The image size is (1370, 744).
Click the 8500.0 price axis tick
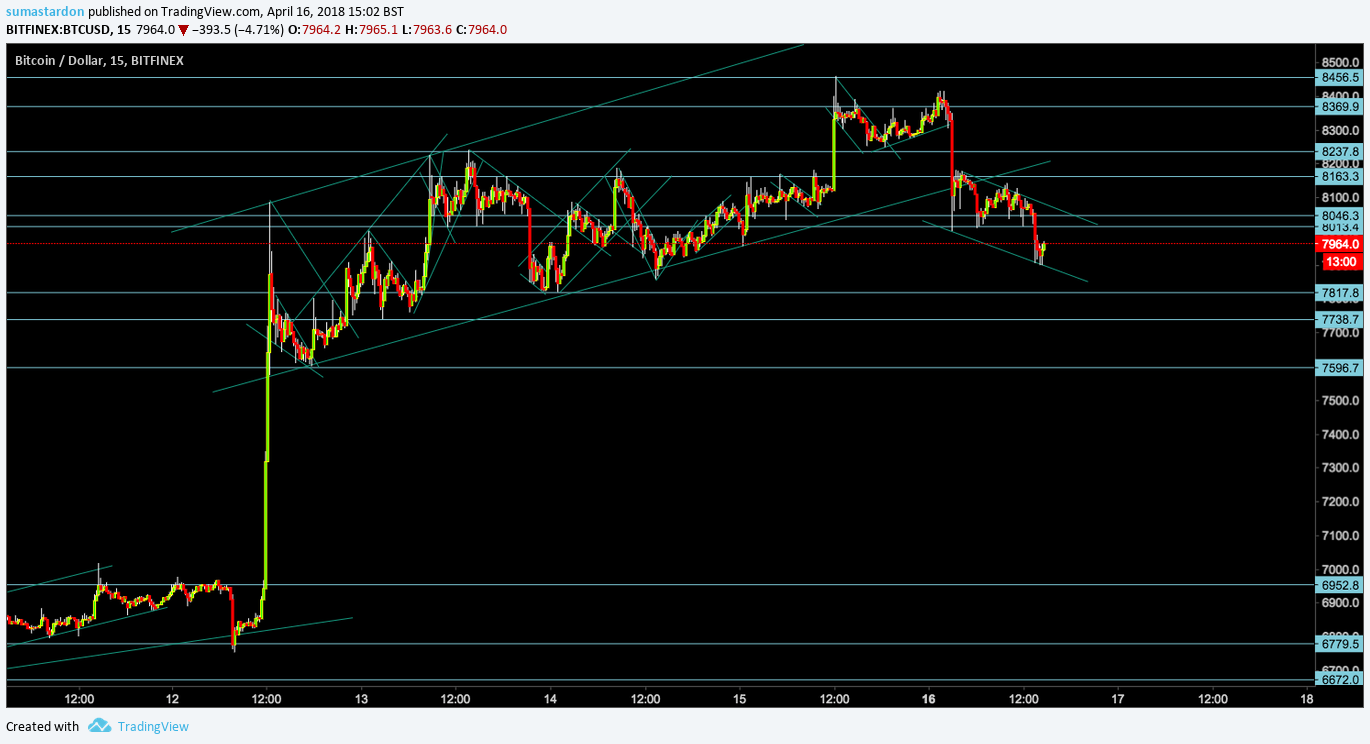1340,62
